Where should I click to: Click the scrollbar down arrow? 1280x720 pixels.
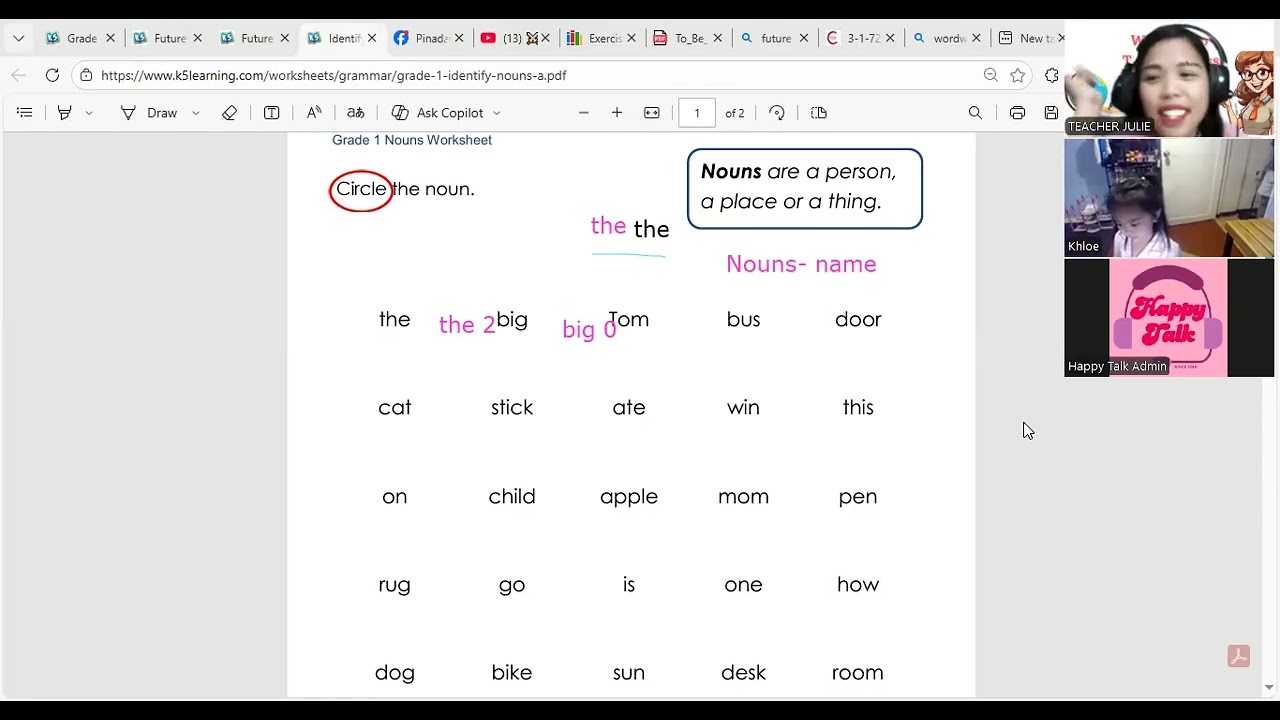[1269, 687]
